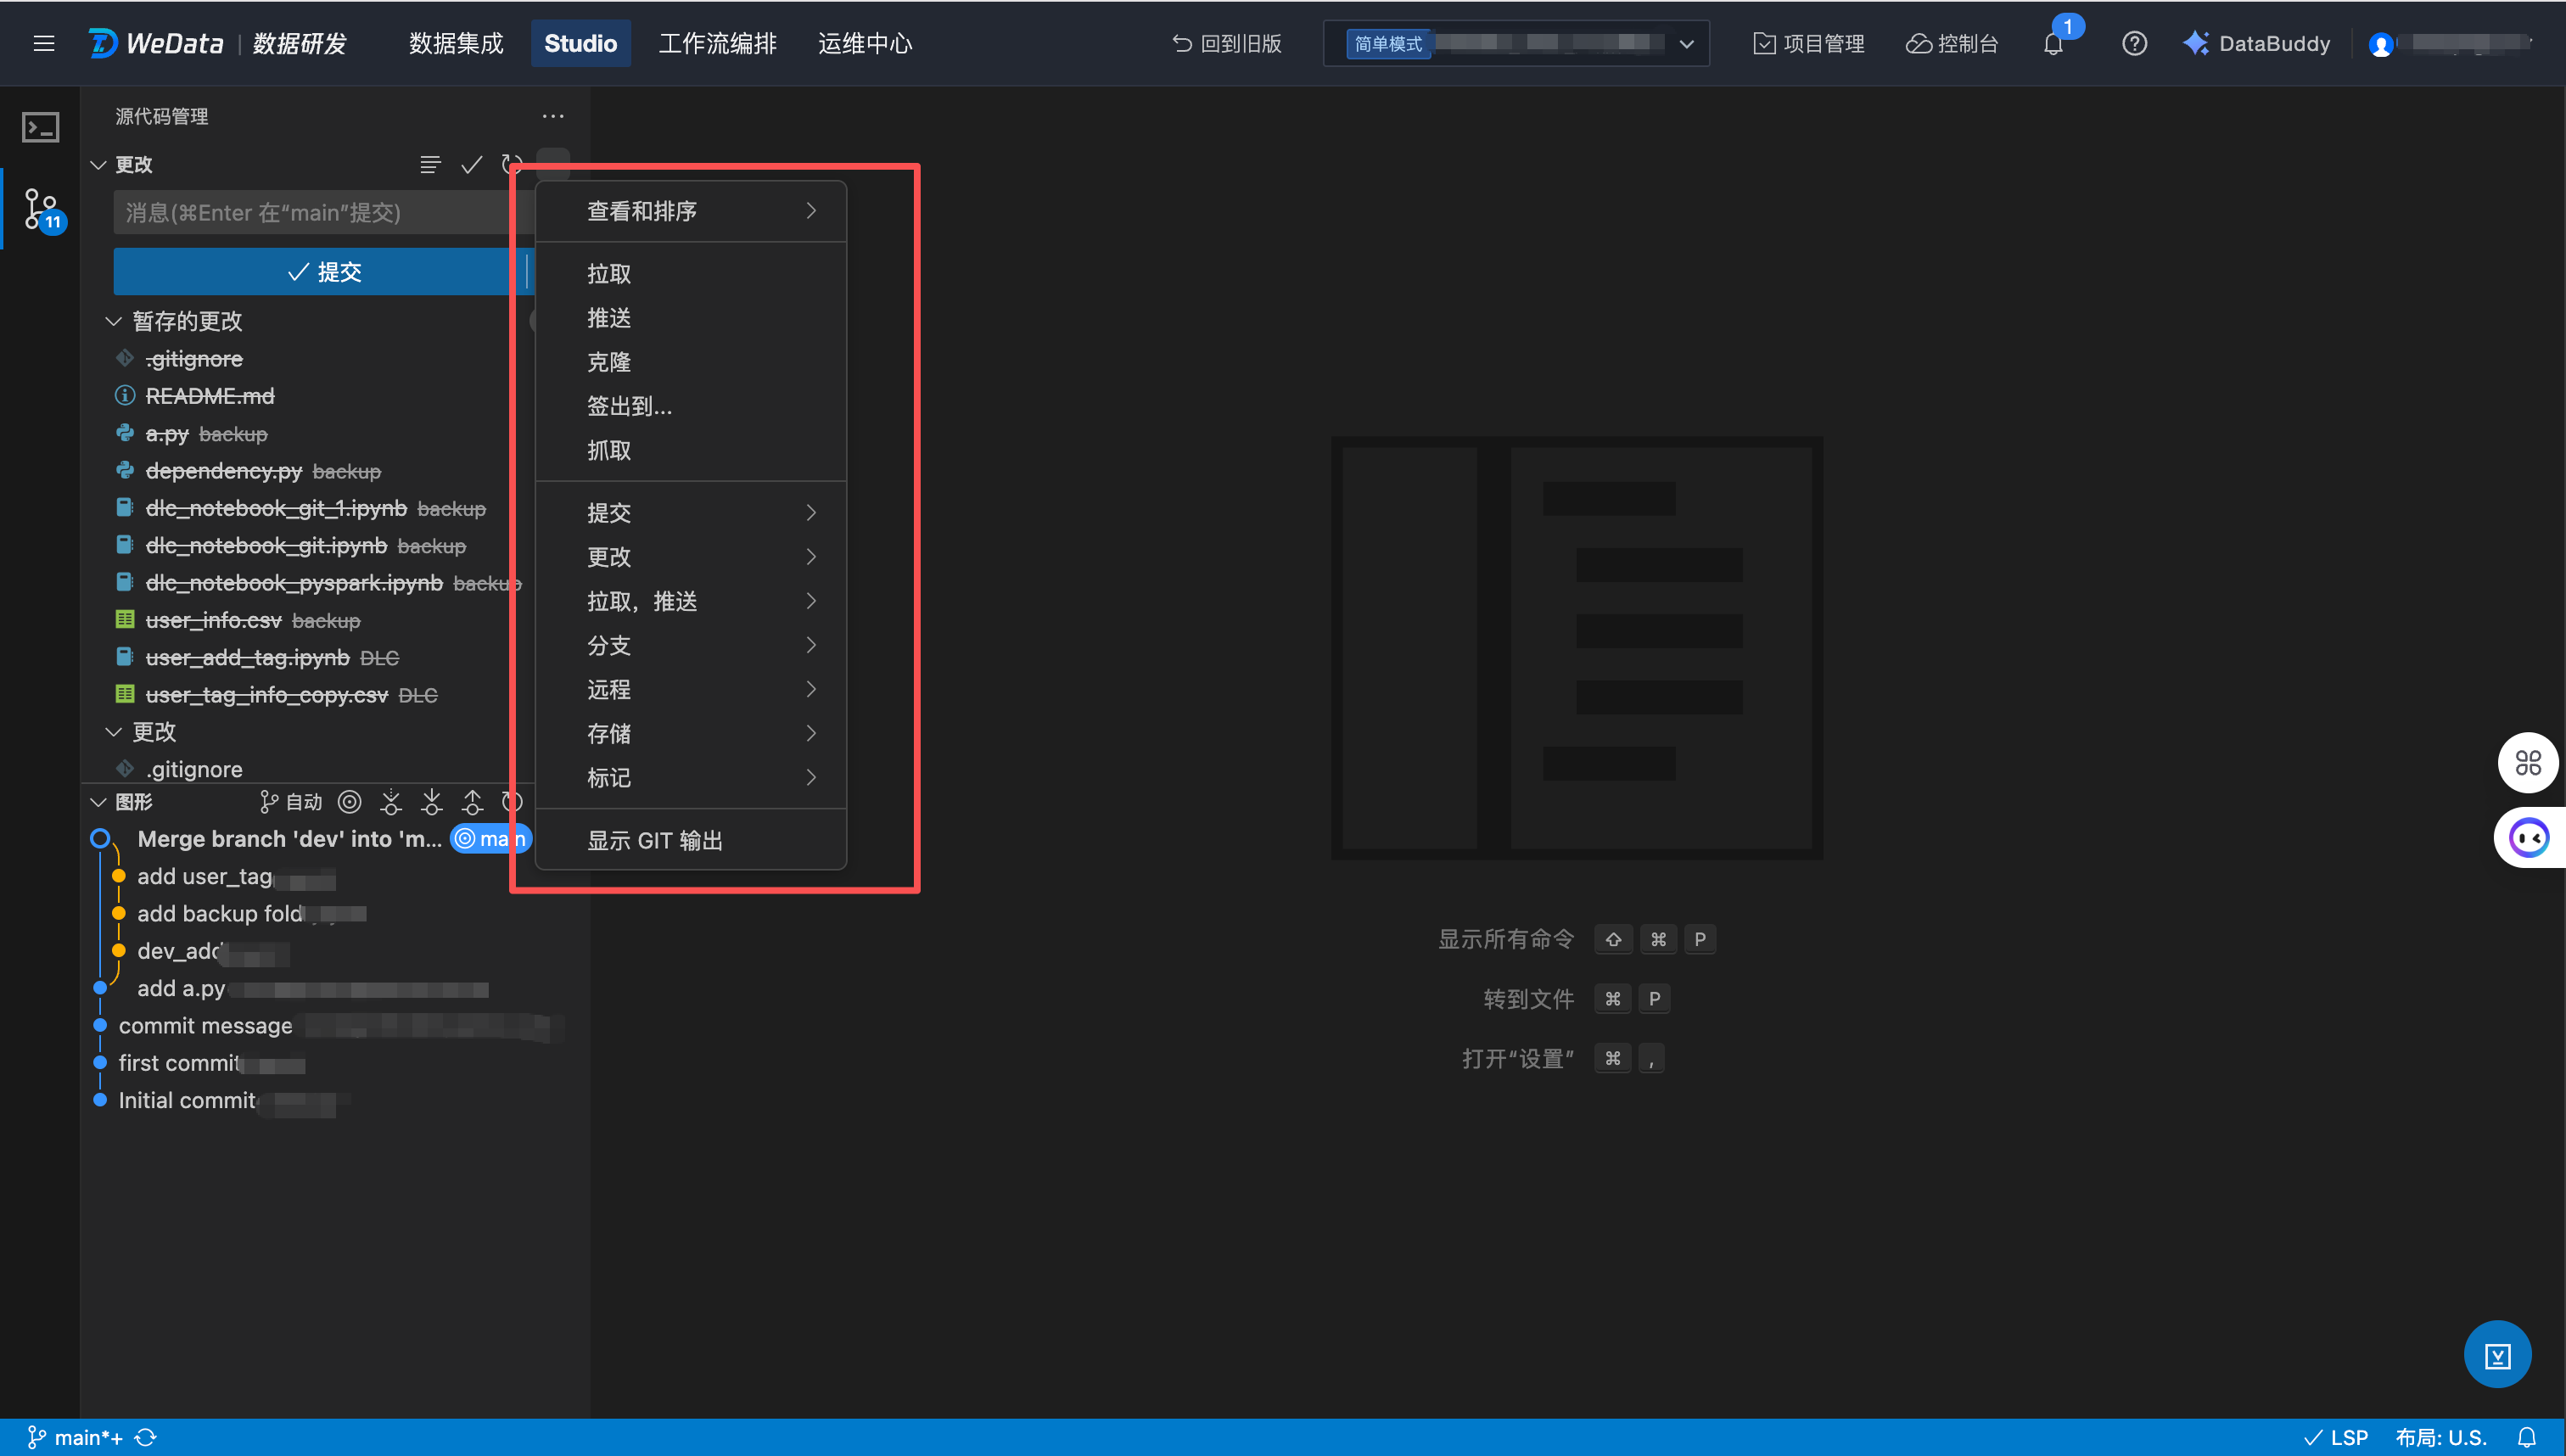
Task: Click the source control icon with badge 11
Action: point(41,208)
